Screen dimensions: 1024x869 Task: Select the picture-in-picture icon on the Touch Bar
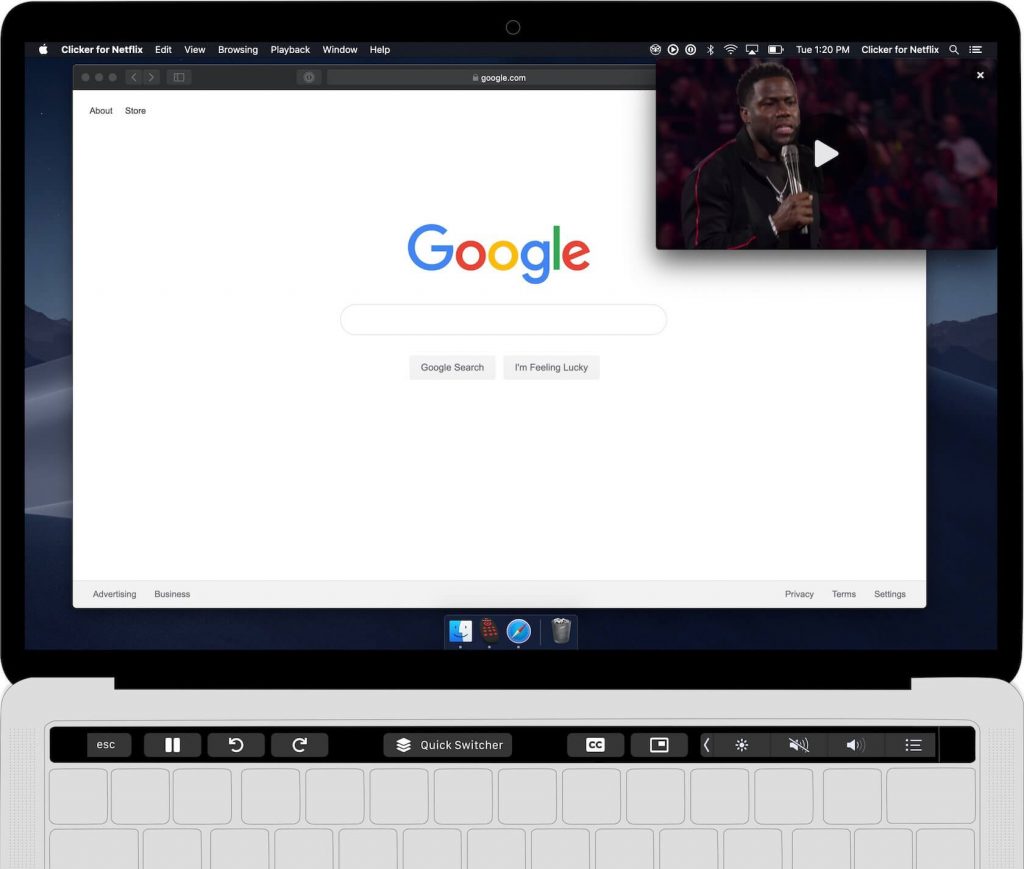pos(659,744)
